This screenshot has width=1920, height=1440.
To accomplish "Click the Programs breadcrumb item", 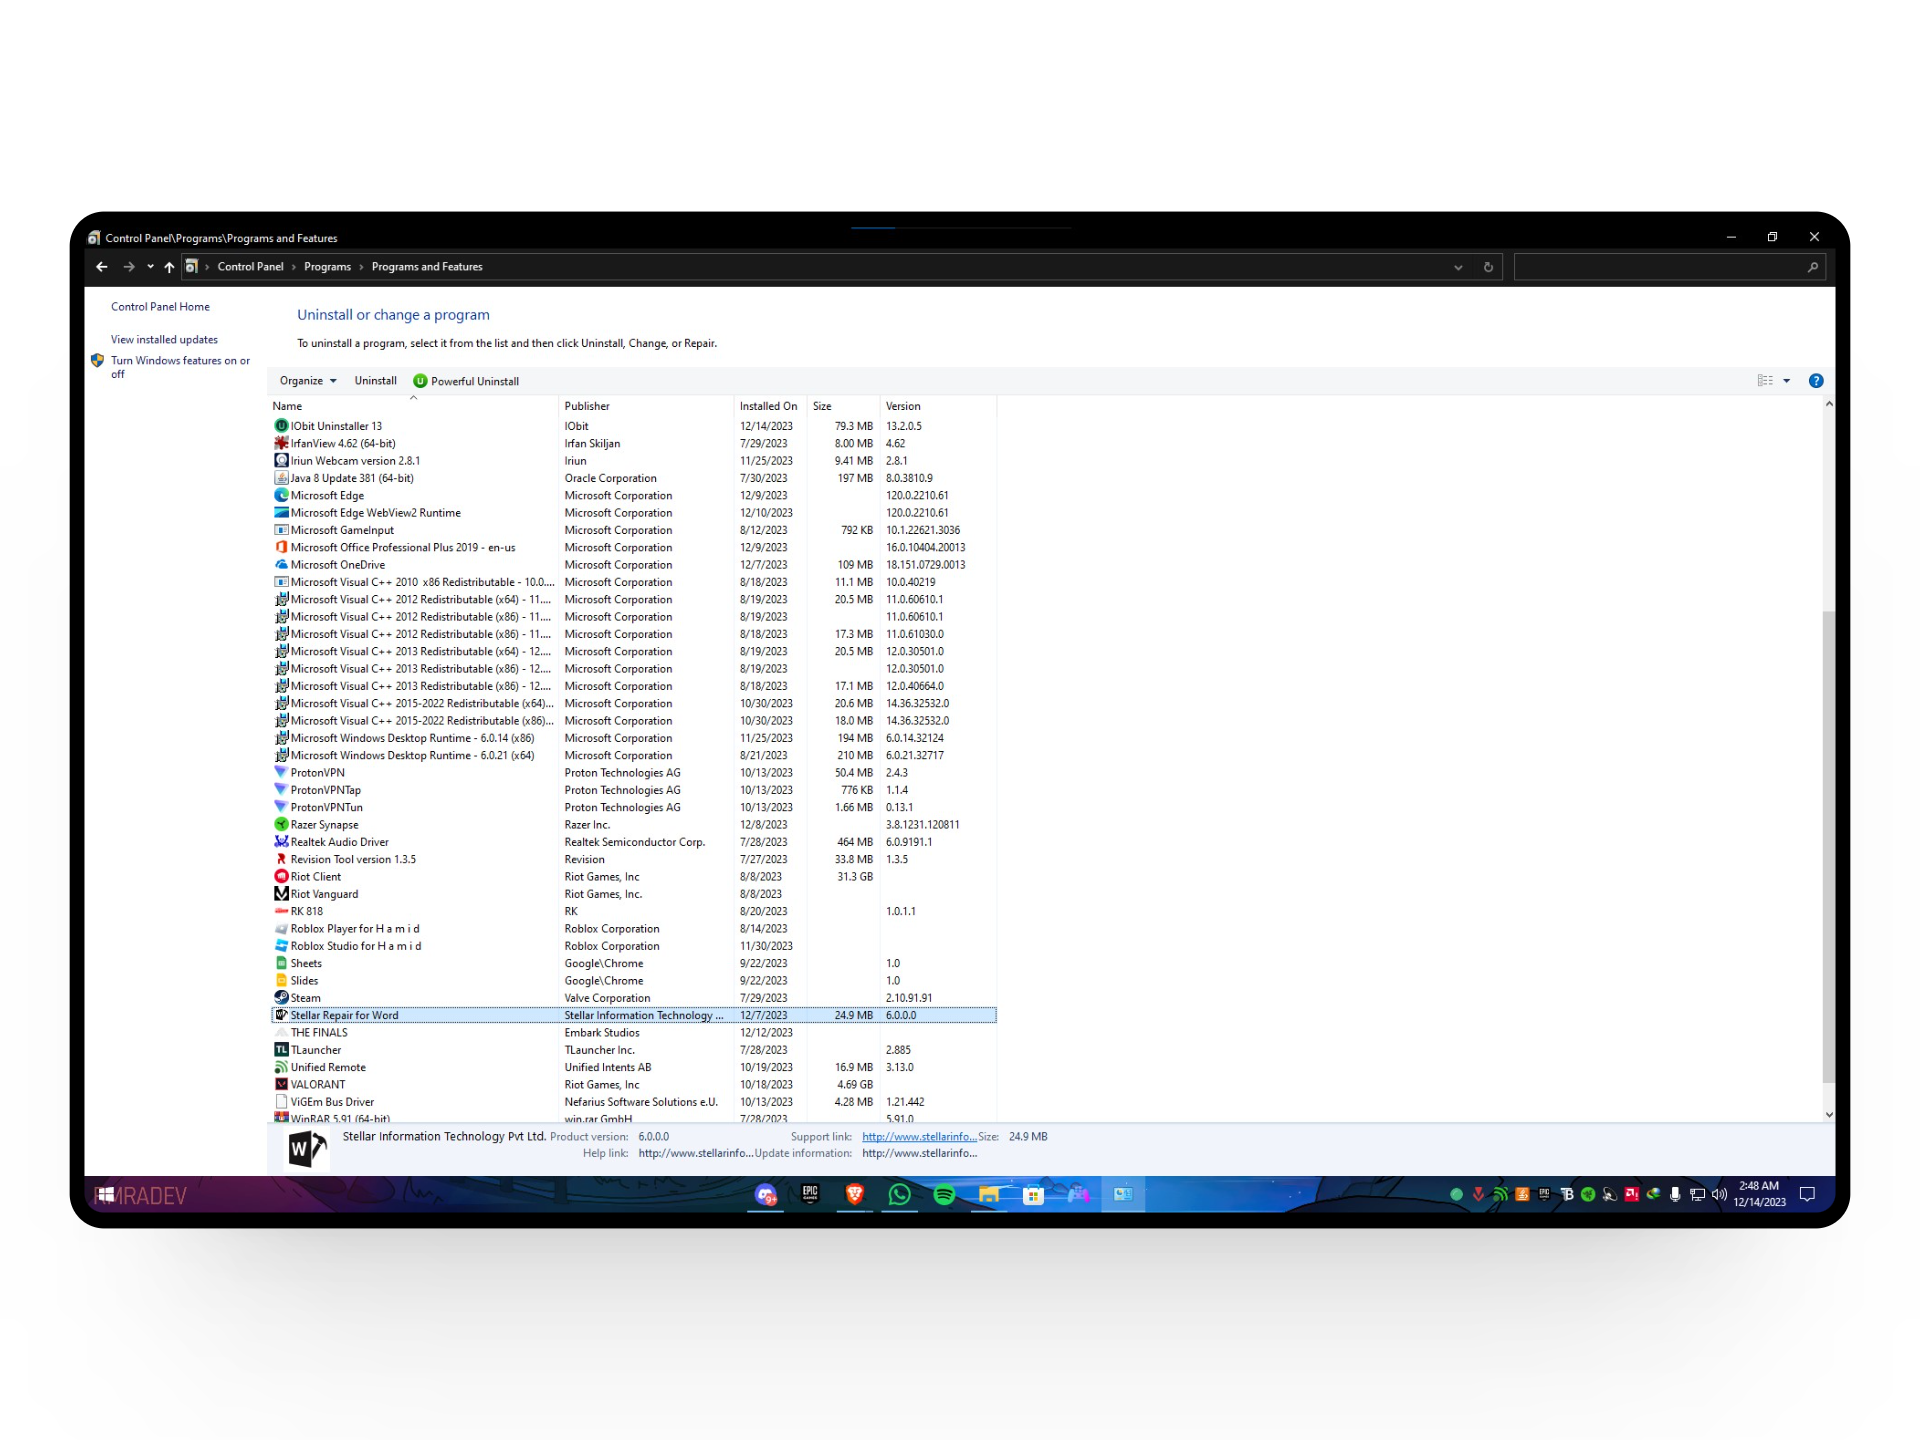I will (327, 267).
